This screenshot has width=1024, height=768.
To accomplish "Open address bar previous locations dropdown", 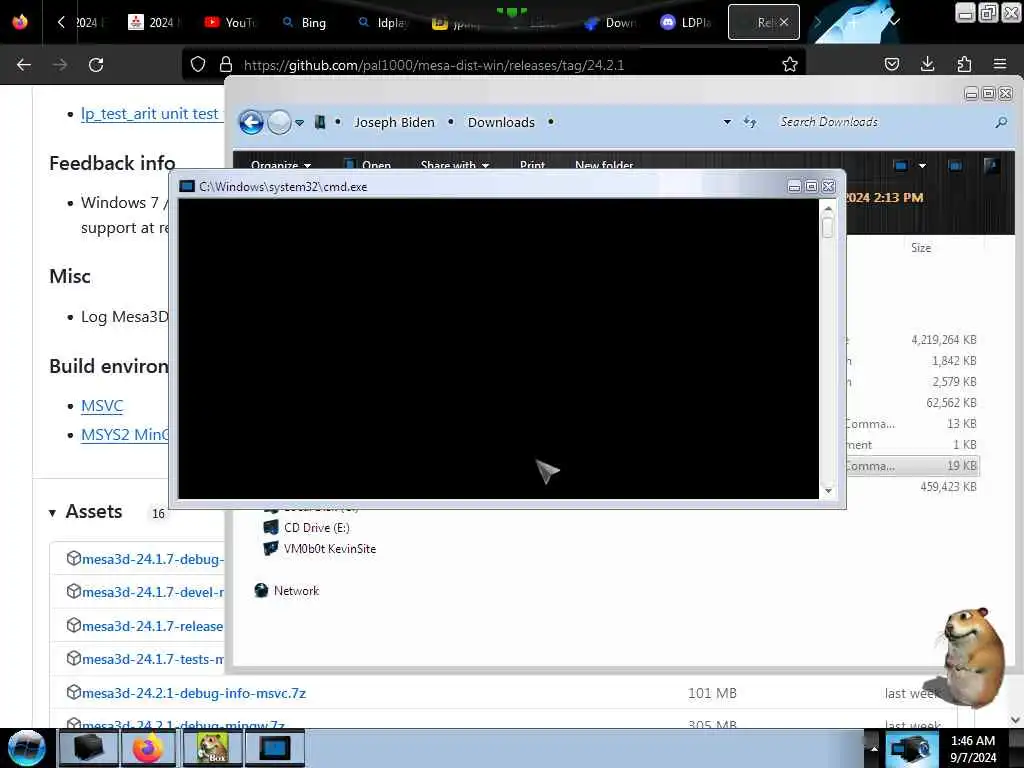I will 727,122.
